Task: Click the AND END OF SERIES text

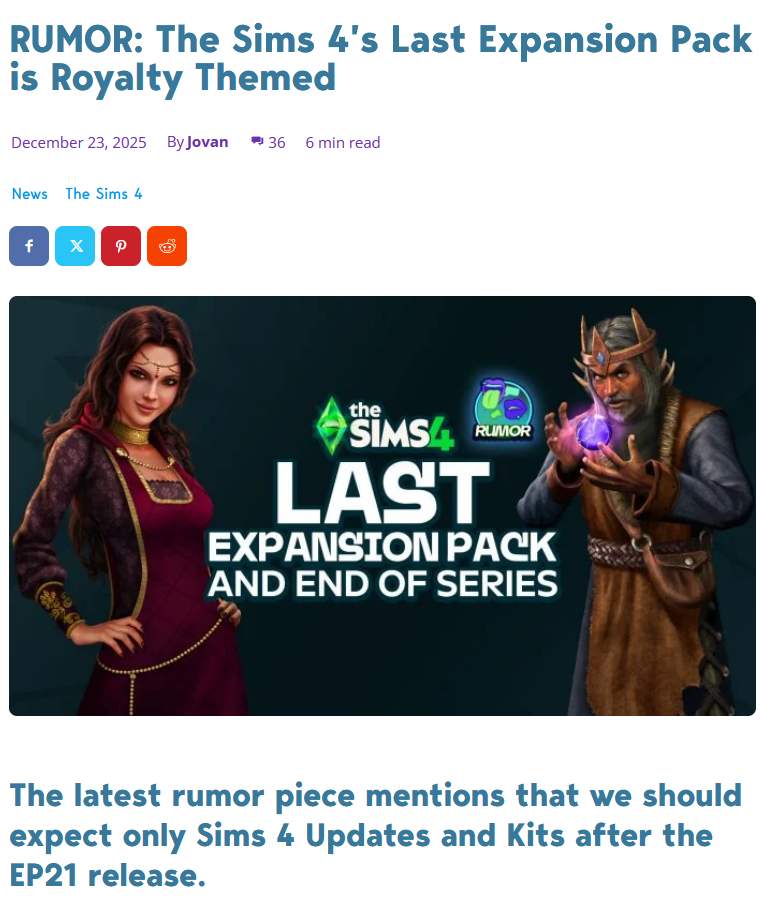Action: (382, 584)
